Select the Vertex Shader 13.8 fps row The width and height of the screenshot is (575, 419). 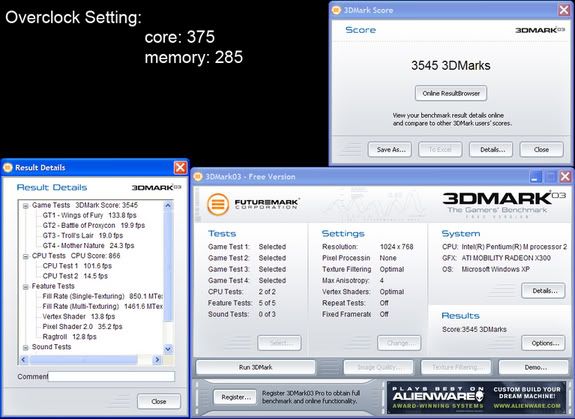click(x=79, y=316)
